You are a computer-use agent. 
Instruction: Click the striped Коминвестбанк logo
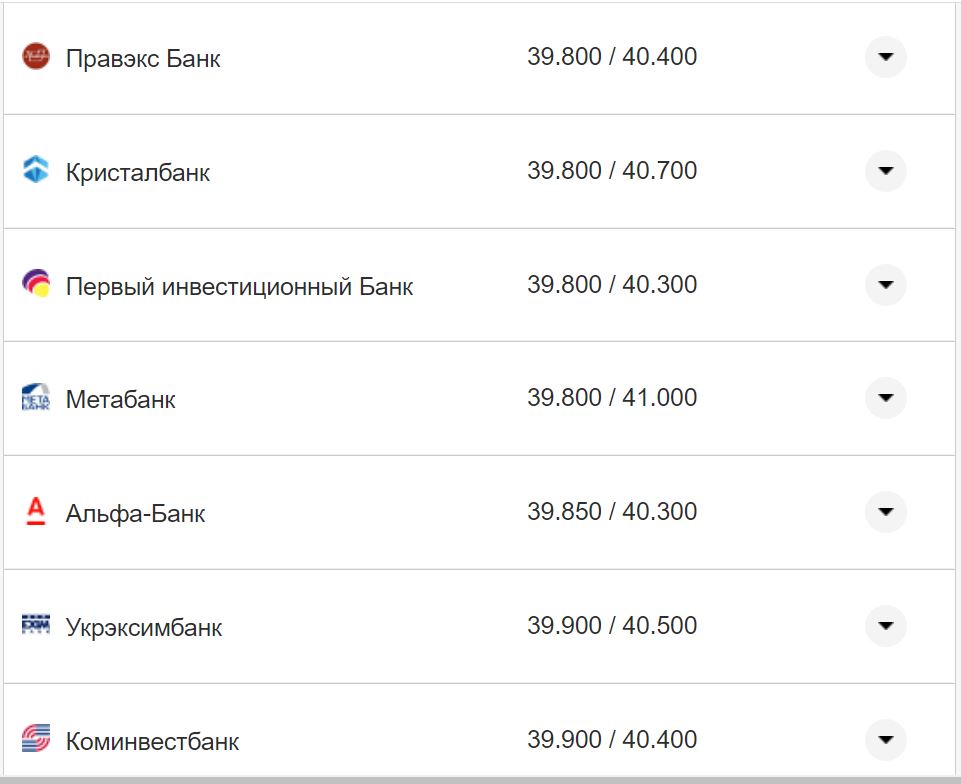(36, 739)
